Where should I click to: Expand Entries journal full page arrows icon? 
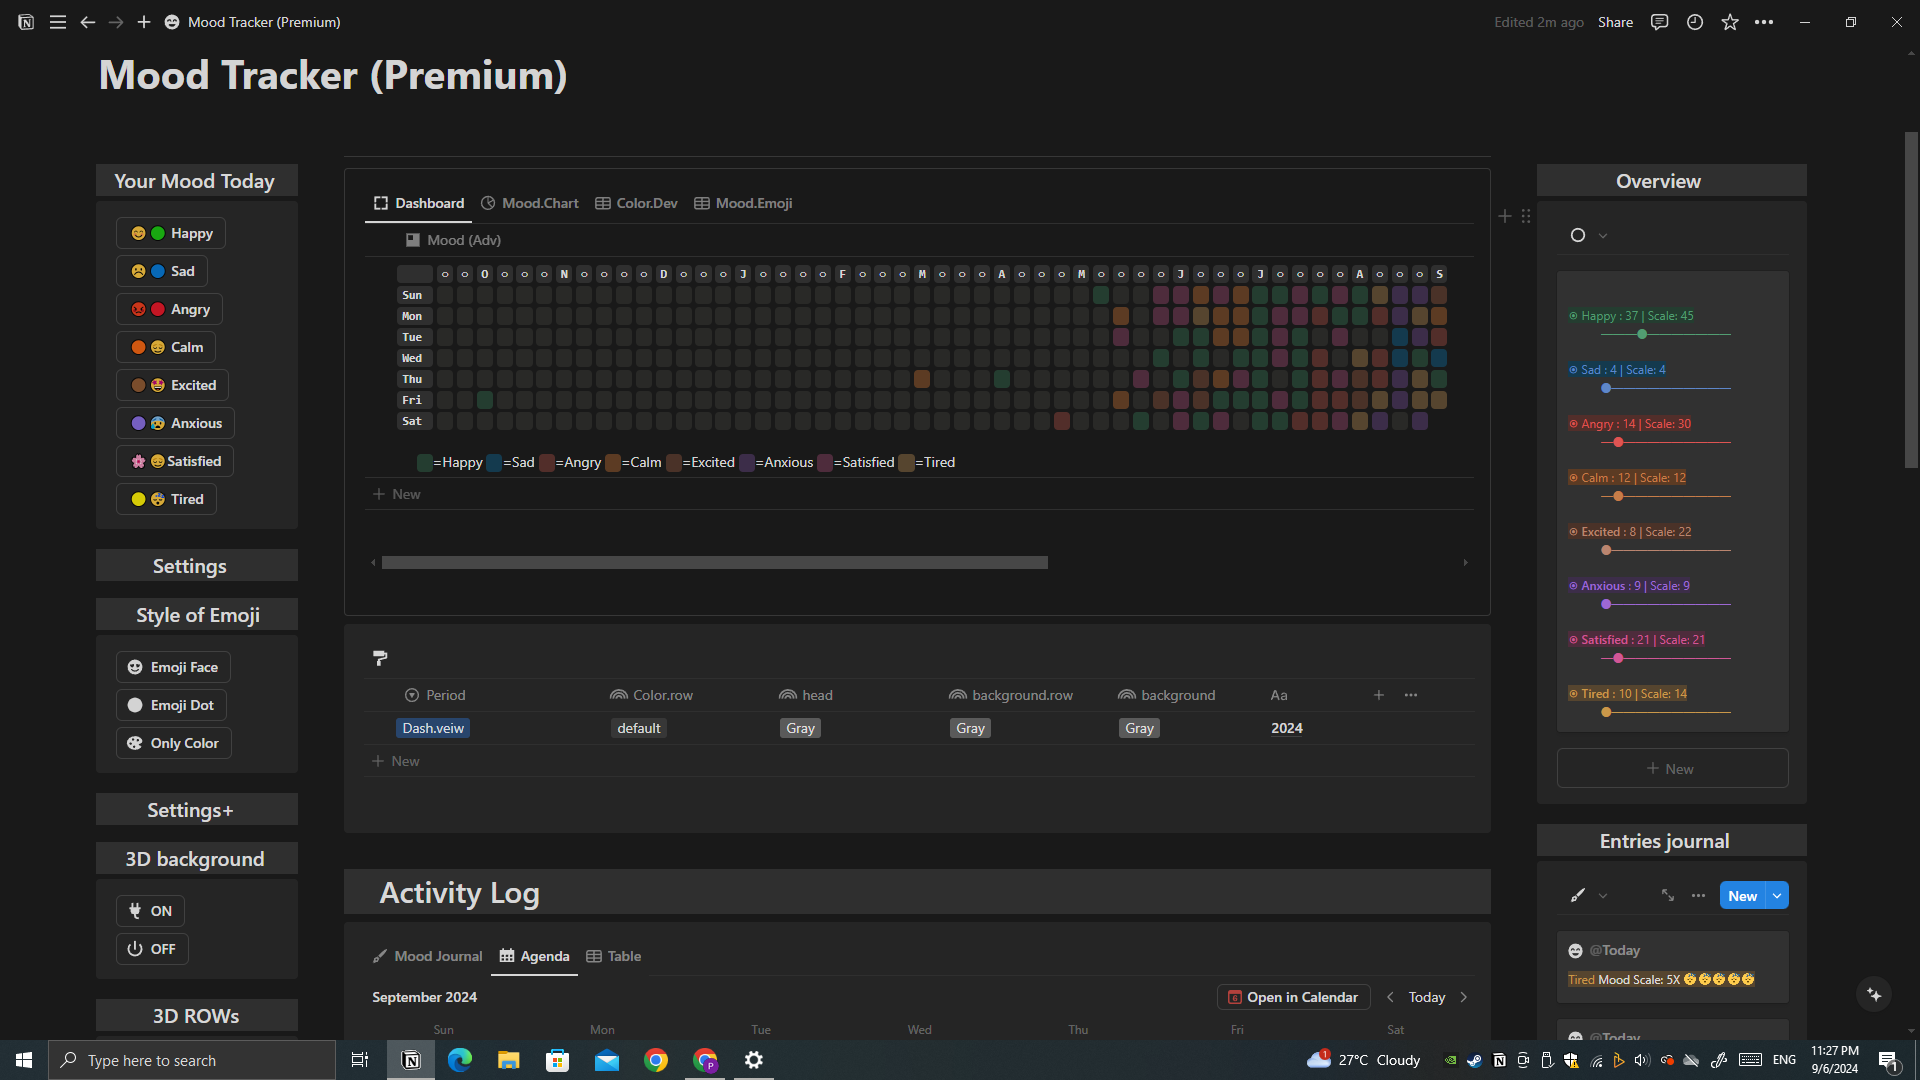click(x=1668, y=896)
